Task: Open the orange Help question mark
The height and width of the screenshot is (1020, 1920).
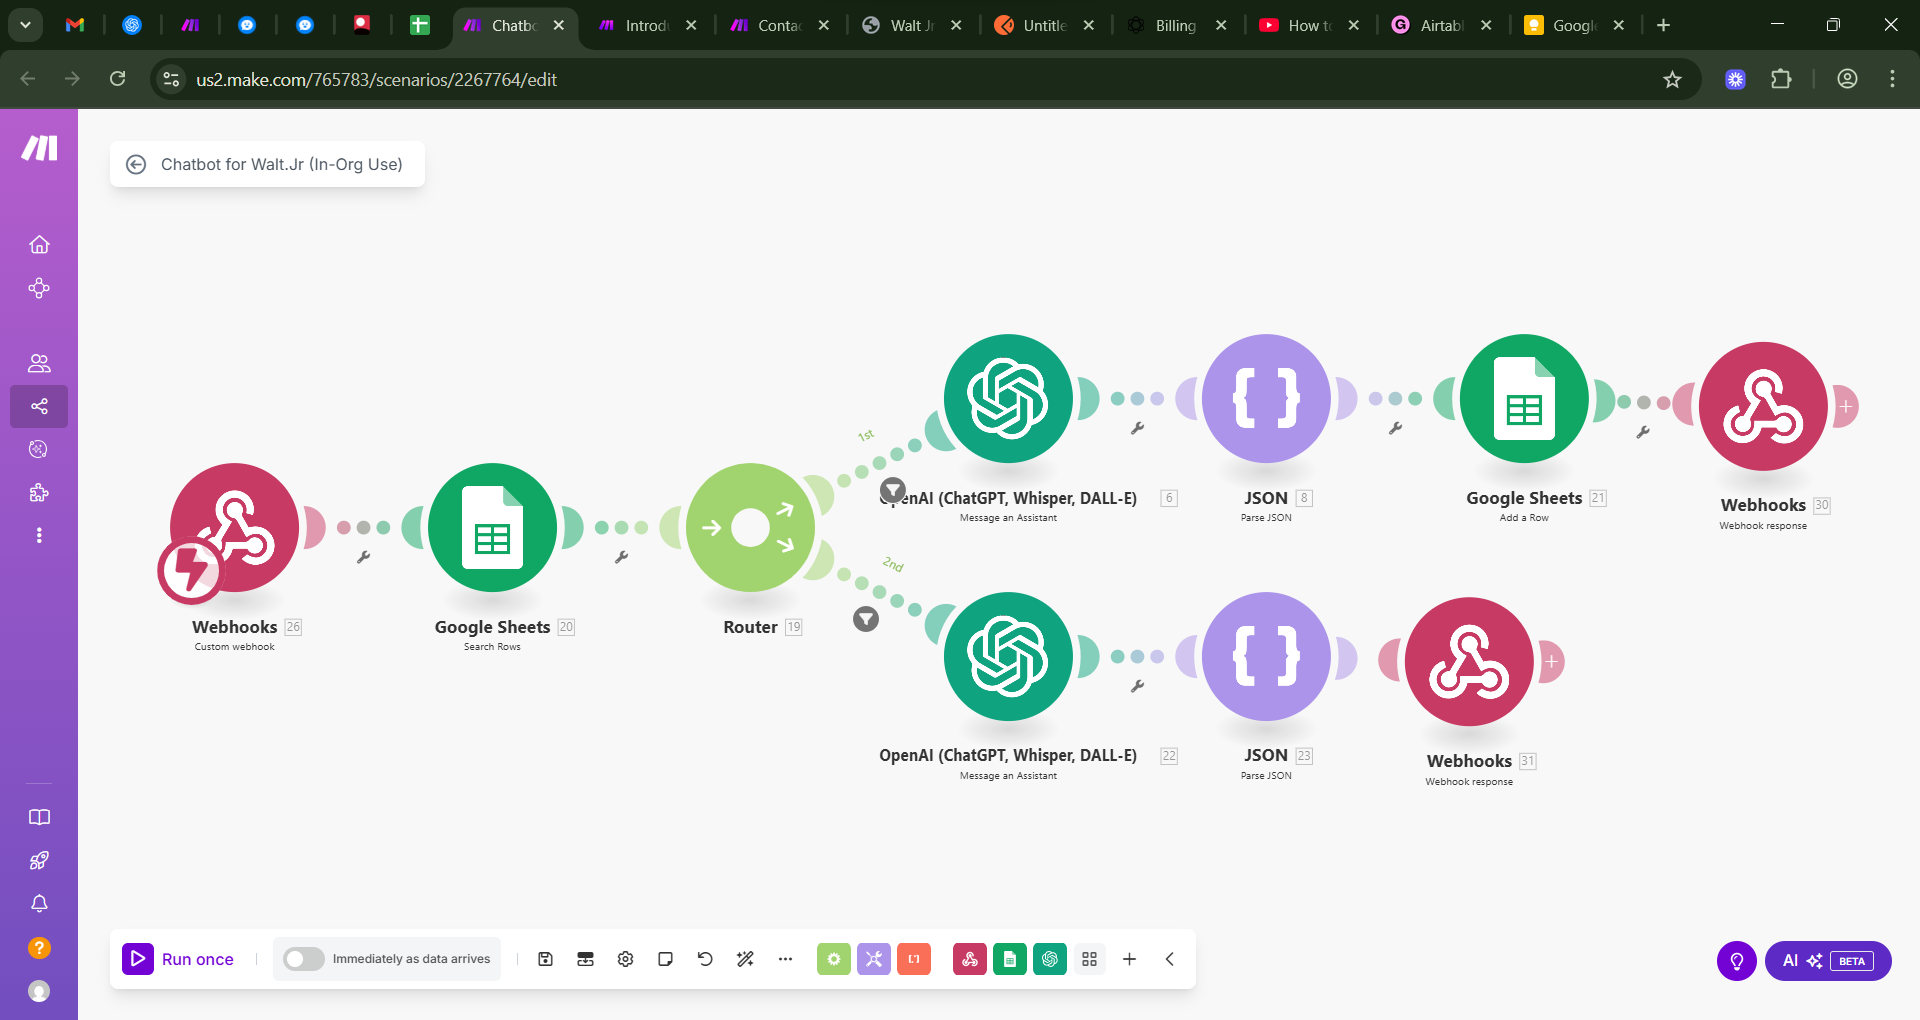Action: (39, 947)
